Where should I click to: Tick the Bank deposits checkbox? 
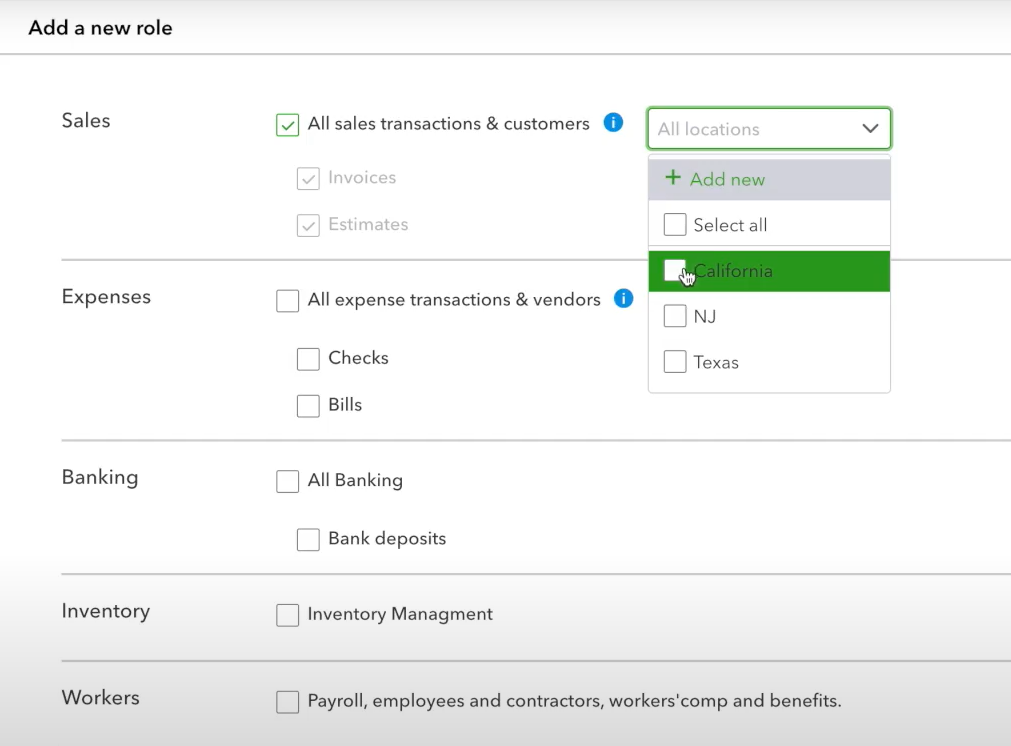[x=308, y=539]
